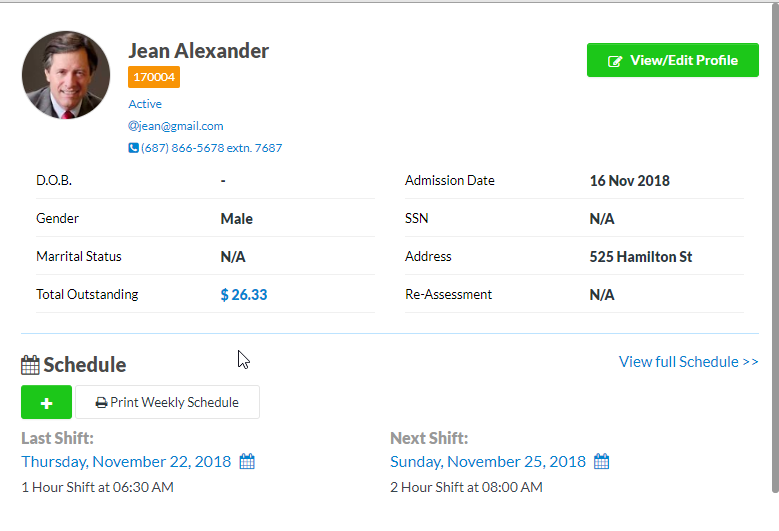Click the Jean Alexander name heading
Viewport: 779px width, 531px height.
(199, 51)
